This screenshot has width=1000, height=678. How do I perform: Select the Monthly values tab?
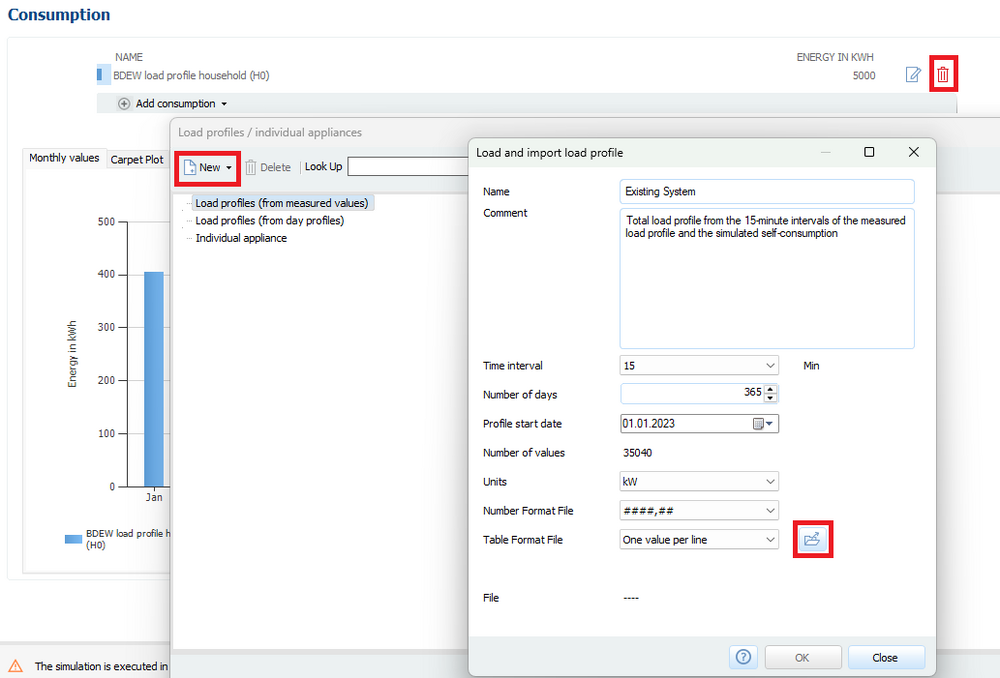(x=64, y=158)
